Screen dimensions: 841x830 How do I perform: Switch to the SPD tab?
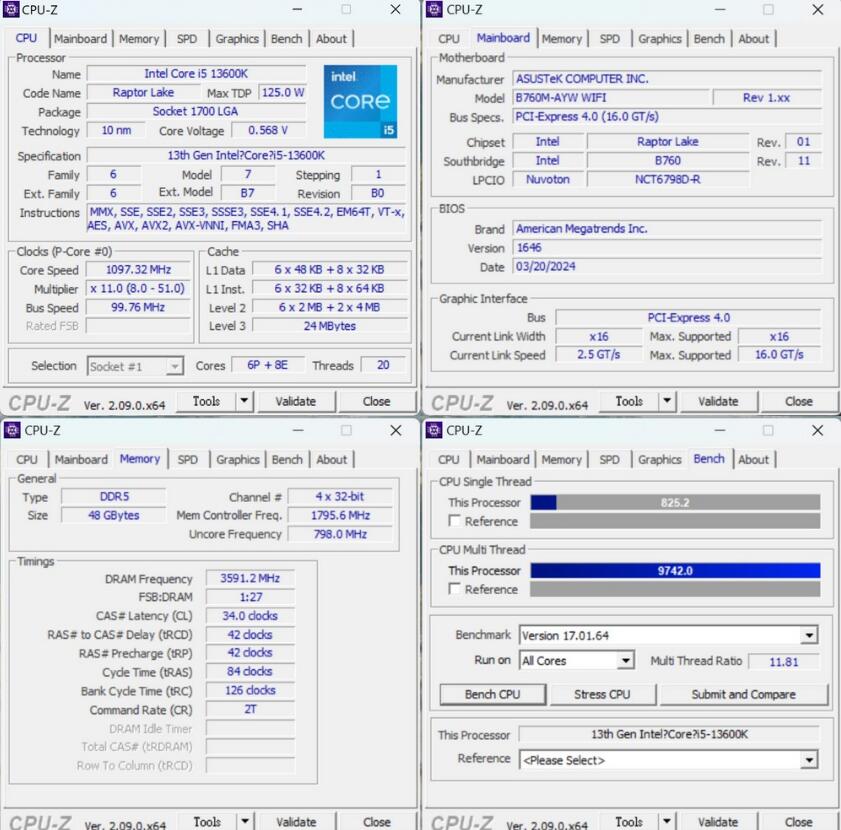click(187, 38)
